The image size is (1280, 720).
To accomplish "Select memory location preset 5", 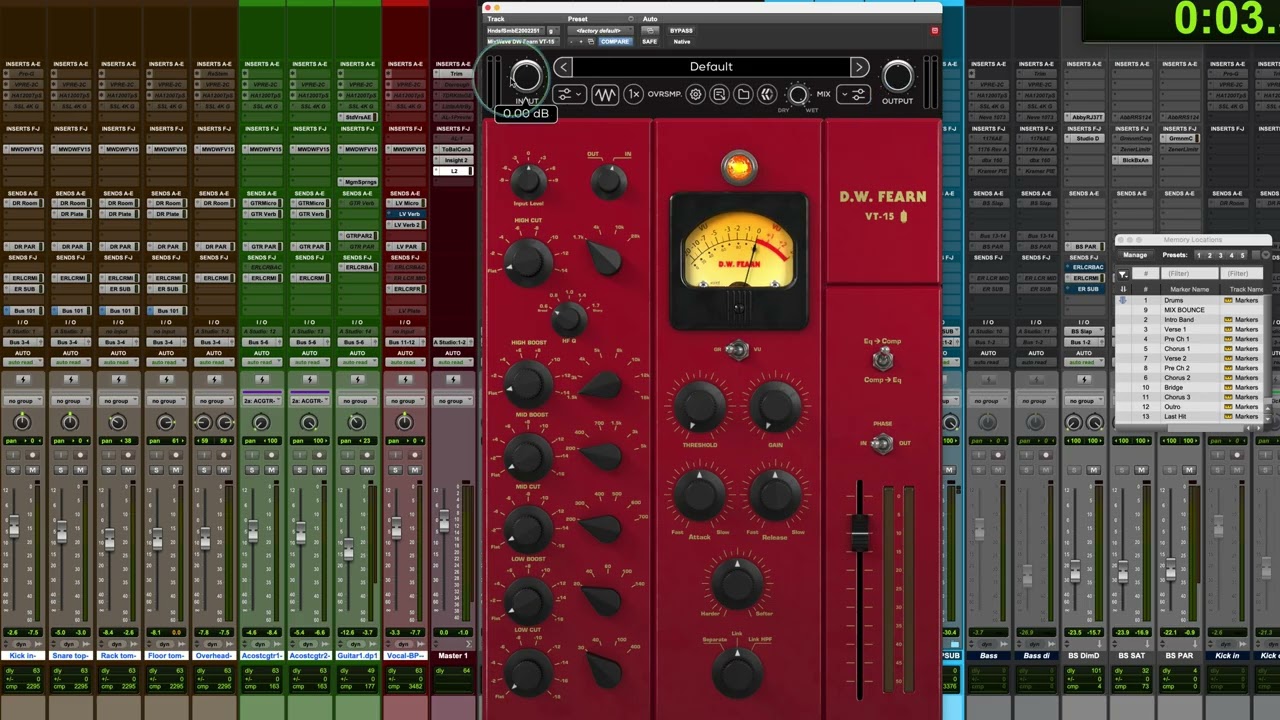I will pos(1243,255).
